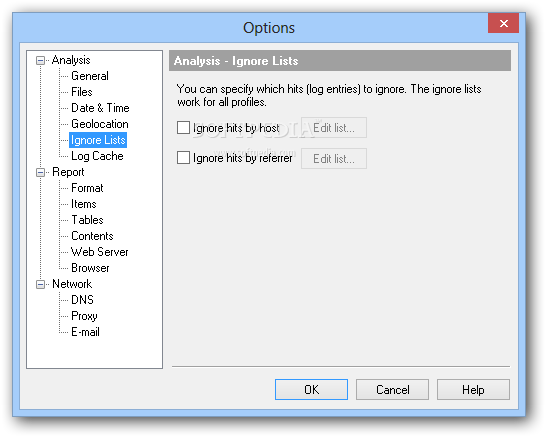
Task: Select the Report category
Action: point(68,172)
